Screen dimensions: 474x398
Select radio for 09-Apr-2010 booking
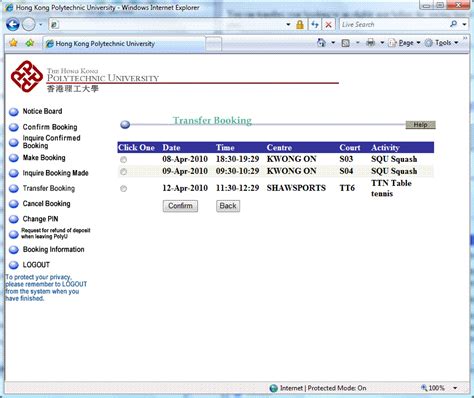pos(123,172)
